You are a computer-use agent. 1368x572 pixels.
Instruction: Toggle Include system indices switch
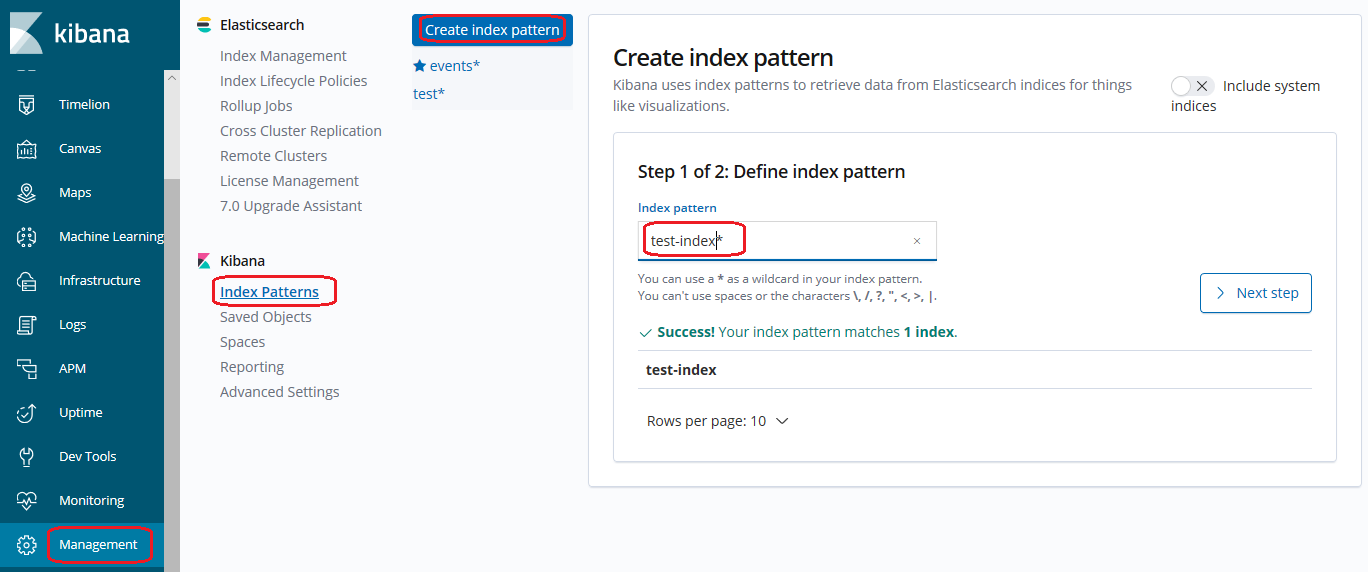(x=1192, y=86)
